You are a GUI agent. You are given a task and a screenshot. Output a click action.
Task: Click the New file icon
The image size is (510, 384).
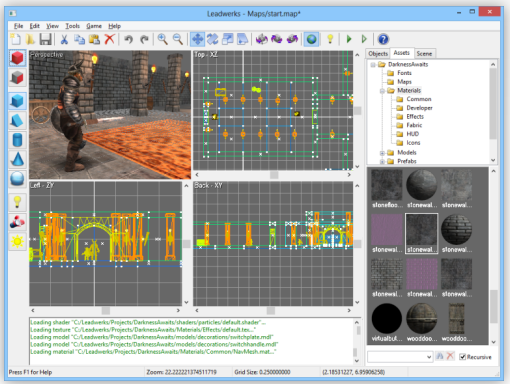coord(15,39)
